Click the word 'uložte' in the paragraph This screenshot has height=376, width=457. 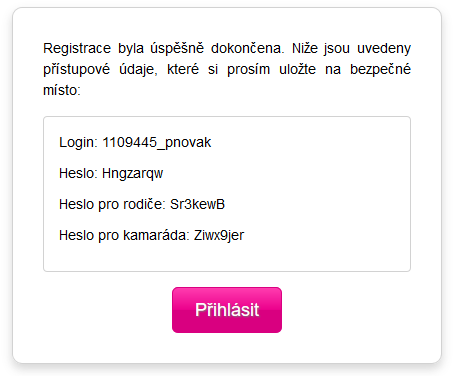[x=297, y=69]
